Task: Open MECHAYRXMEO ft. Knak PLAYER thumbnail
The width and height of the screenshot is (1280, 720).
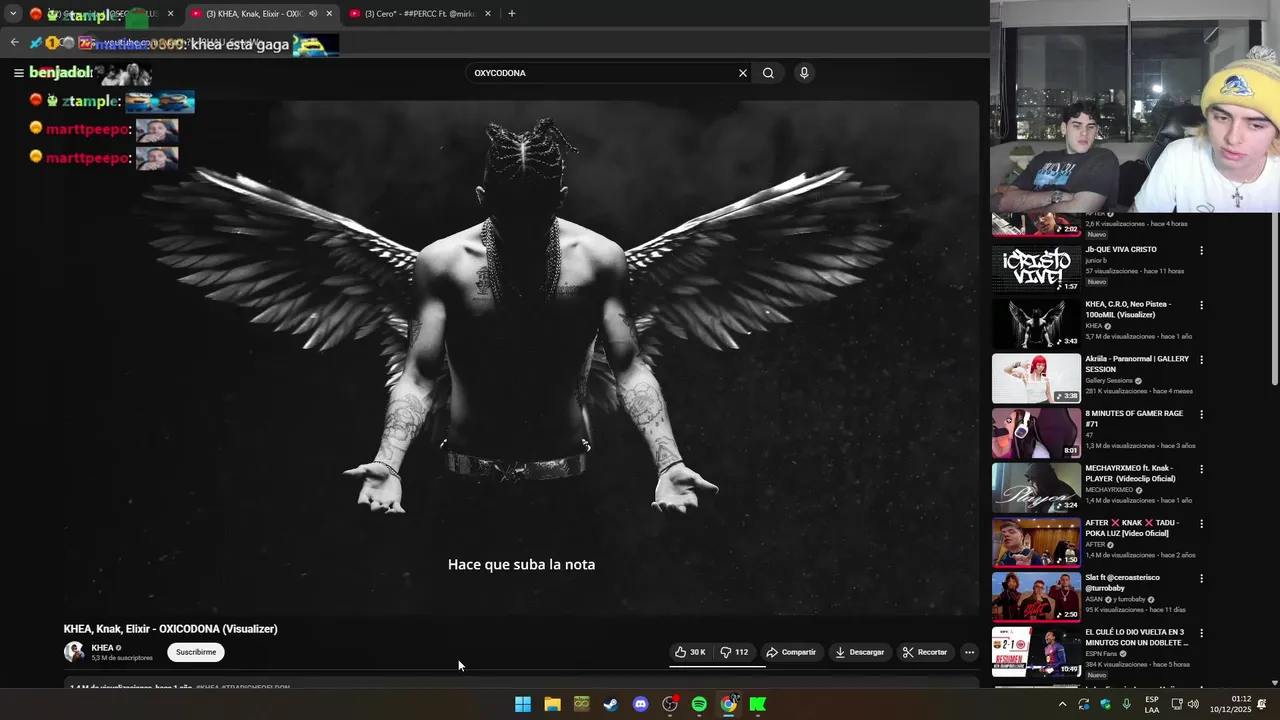Action: pyautogui.click(x=1036, y=486)
